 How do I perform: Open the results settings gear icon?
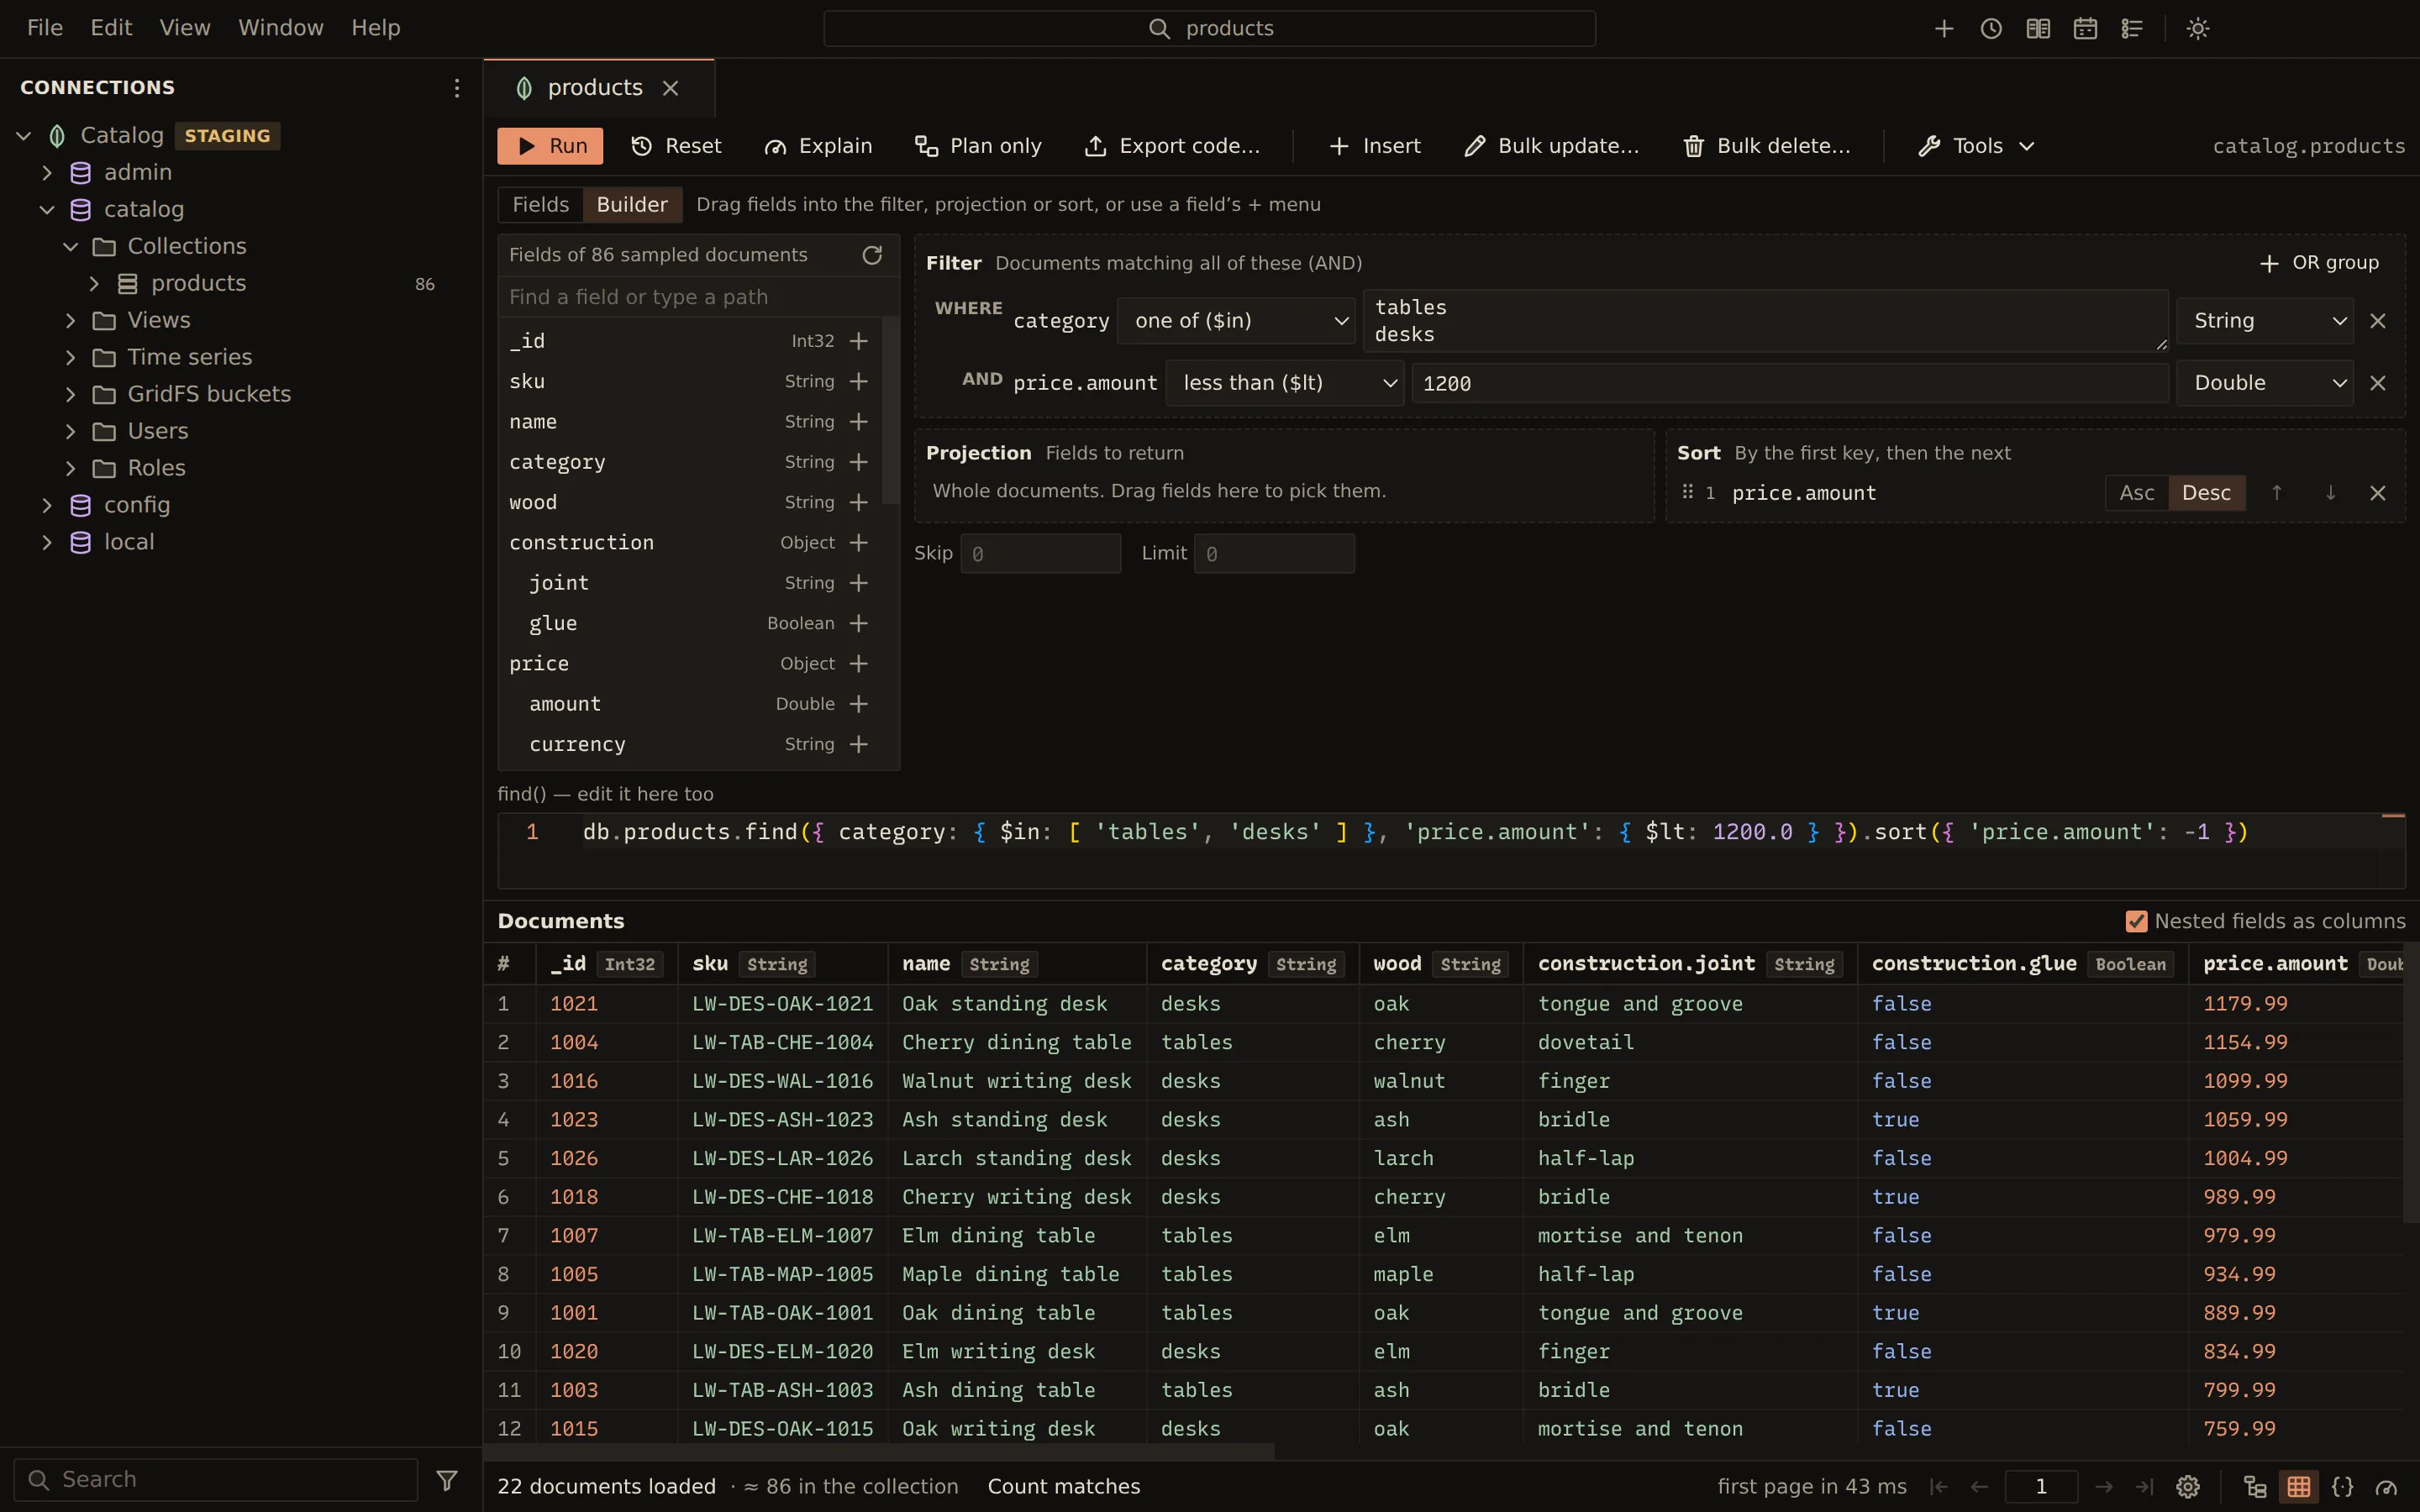[2187, 1487]
